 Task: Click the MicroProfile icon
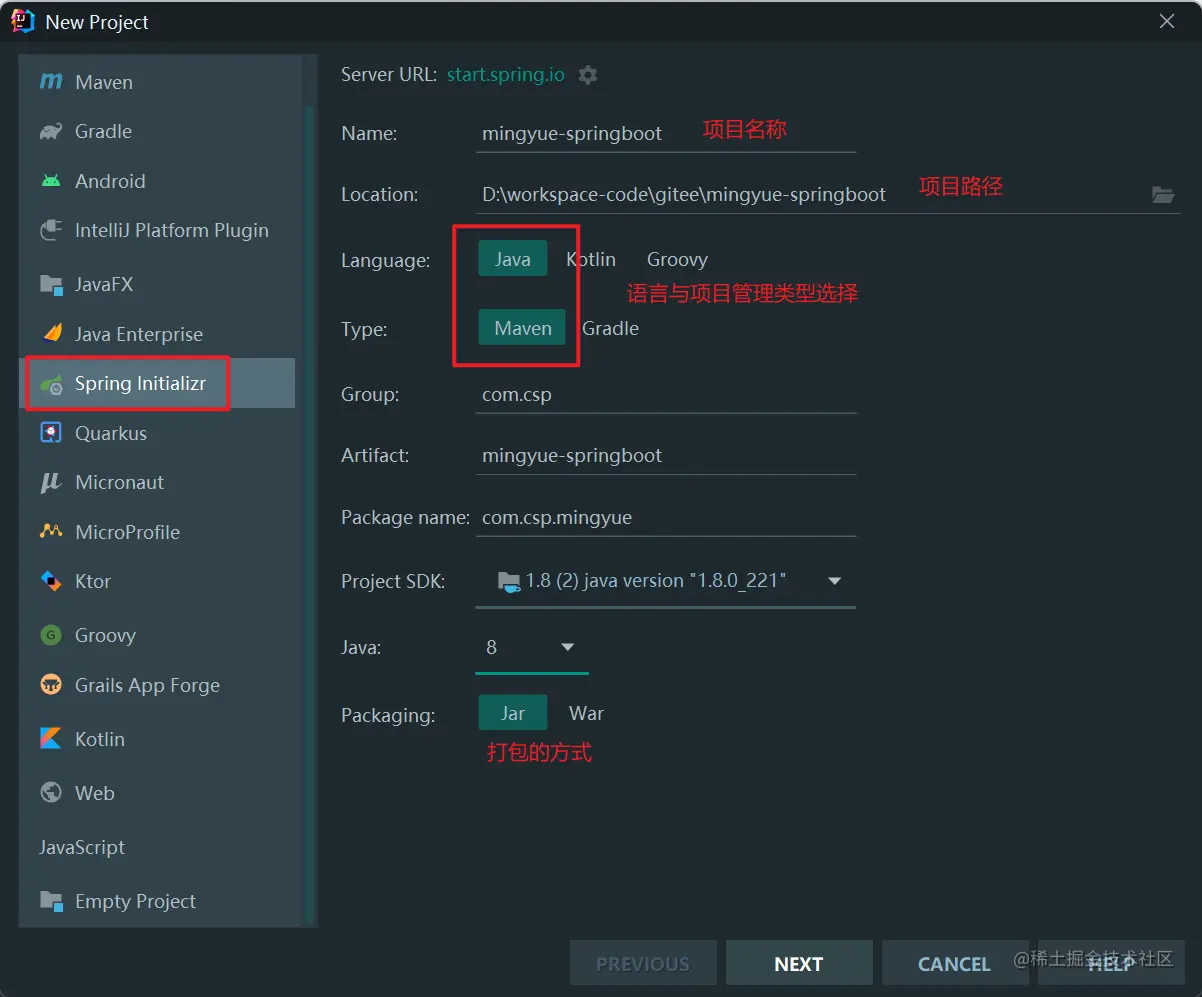pyautogui.click(x=51, y=532)
